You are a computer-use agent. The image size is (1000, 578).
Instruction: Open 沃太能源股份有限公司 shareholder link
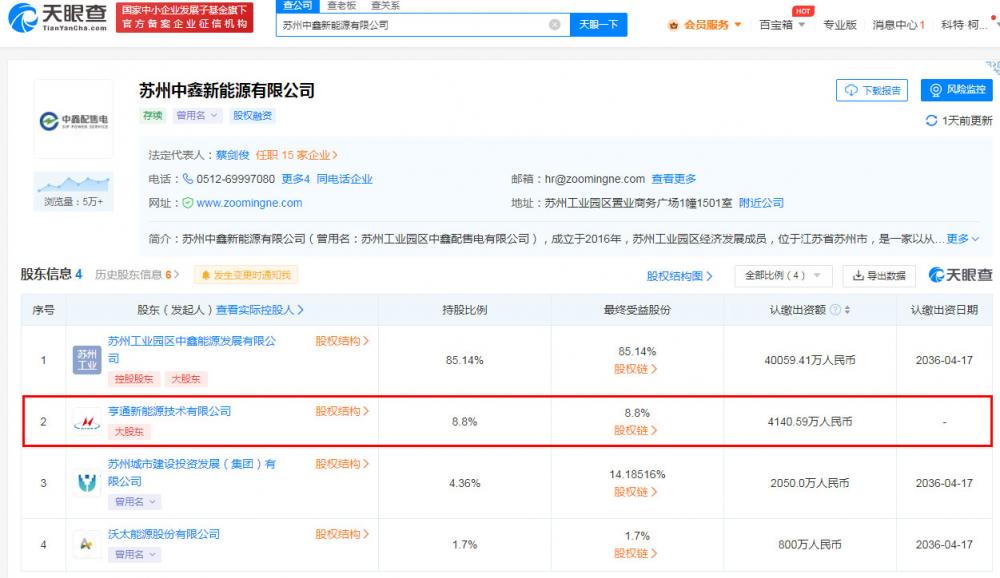163,535
